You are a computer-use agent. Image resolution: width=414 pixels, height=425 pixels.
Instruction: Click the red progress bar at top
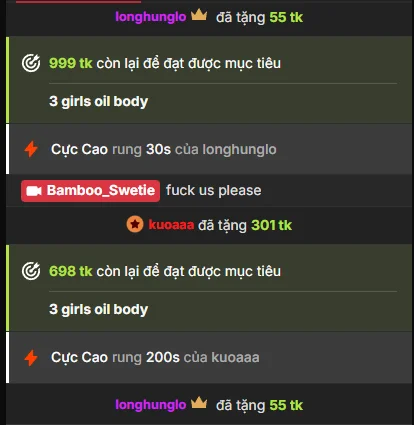[78, 1]
